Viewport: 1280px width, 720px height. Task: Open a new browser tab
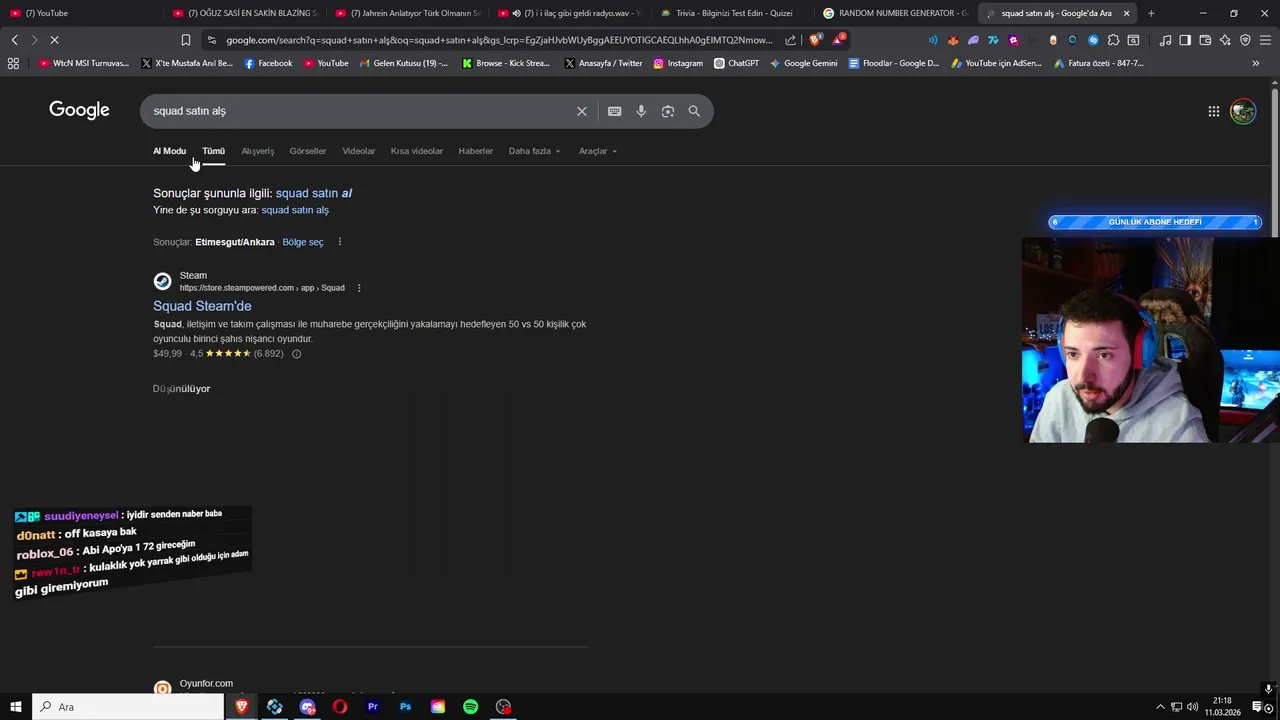click(x=1151, y=13)
